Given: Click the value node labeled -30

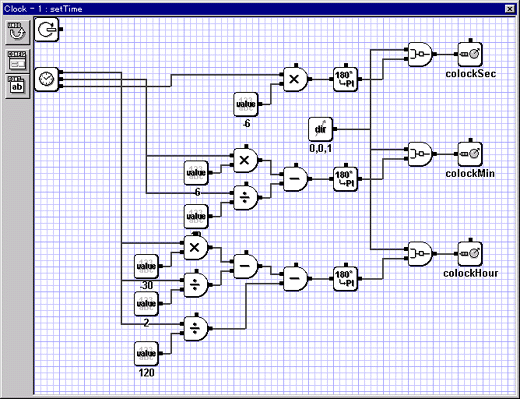Looking at the screenshot, I should point(146,266).
